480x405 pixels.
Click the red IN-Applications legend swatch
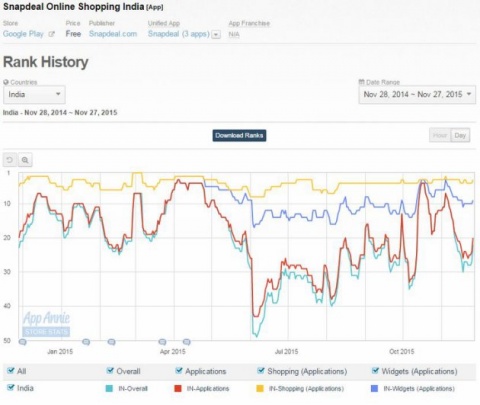[178, 389]
